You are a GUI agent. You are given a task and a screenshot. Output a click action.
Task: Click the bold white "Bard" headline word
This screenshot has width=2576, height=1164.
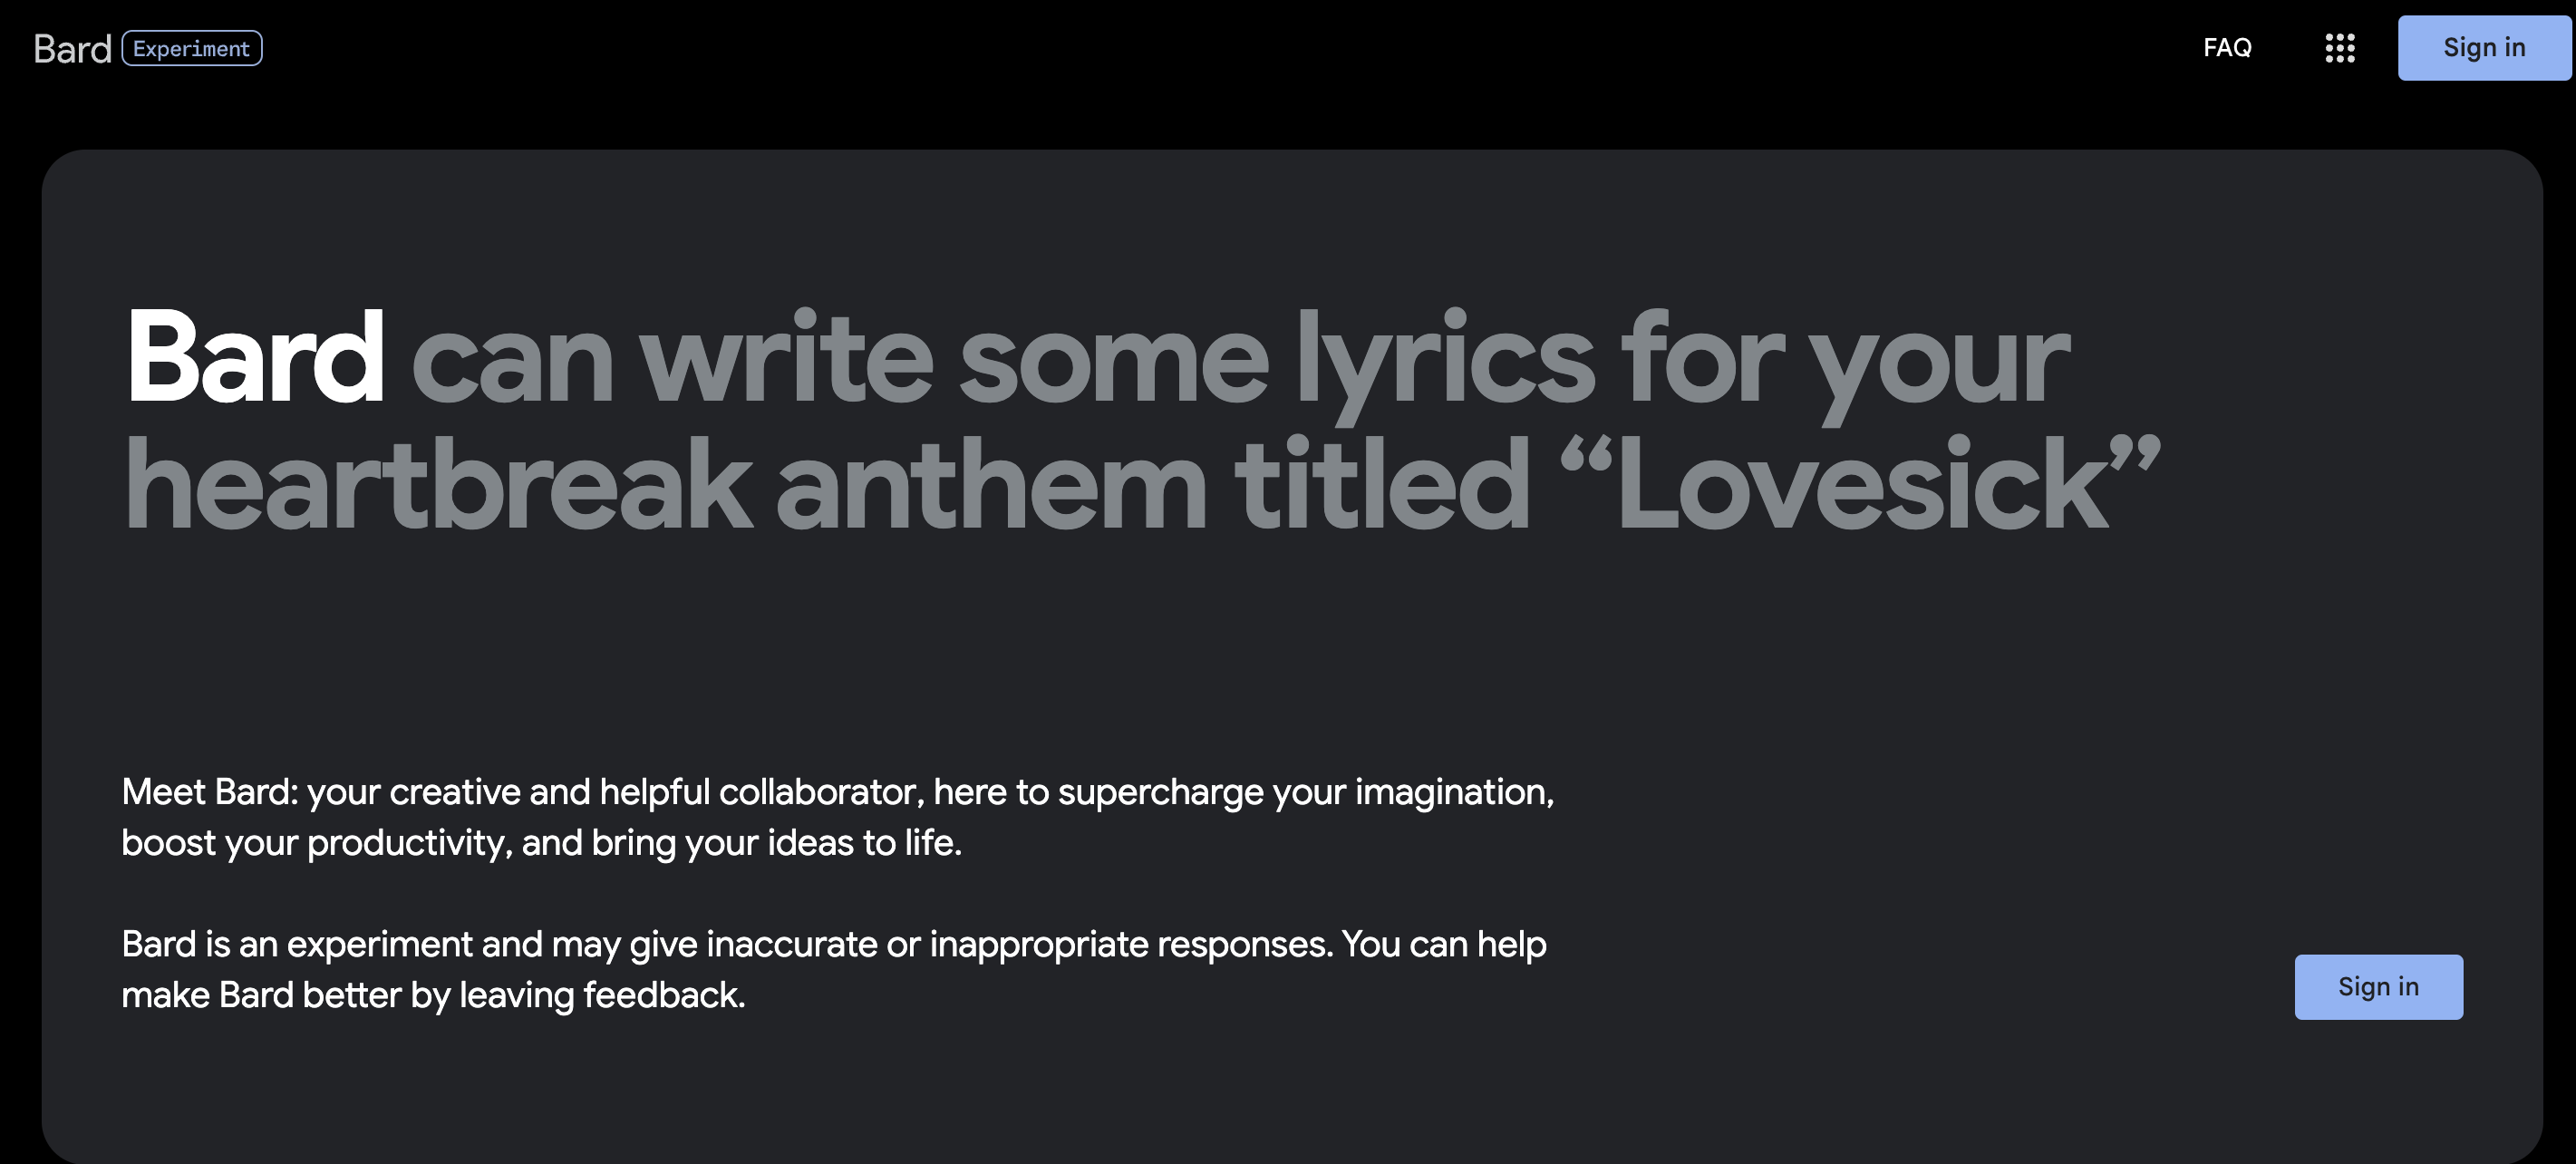[x=255, y=358]
